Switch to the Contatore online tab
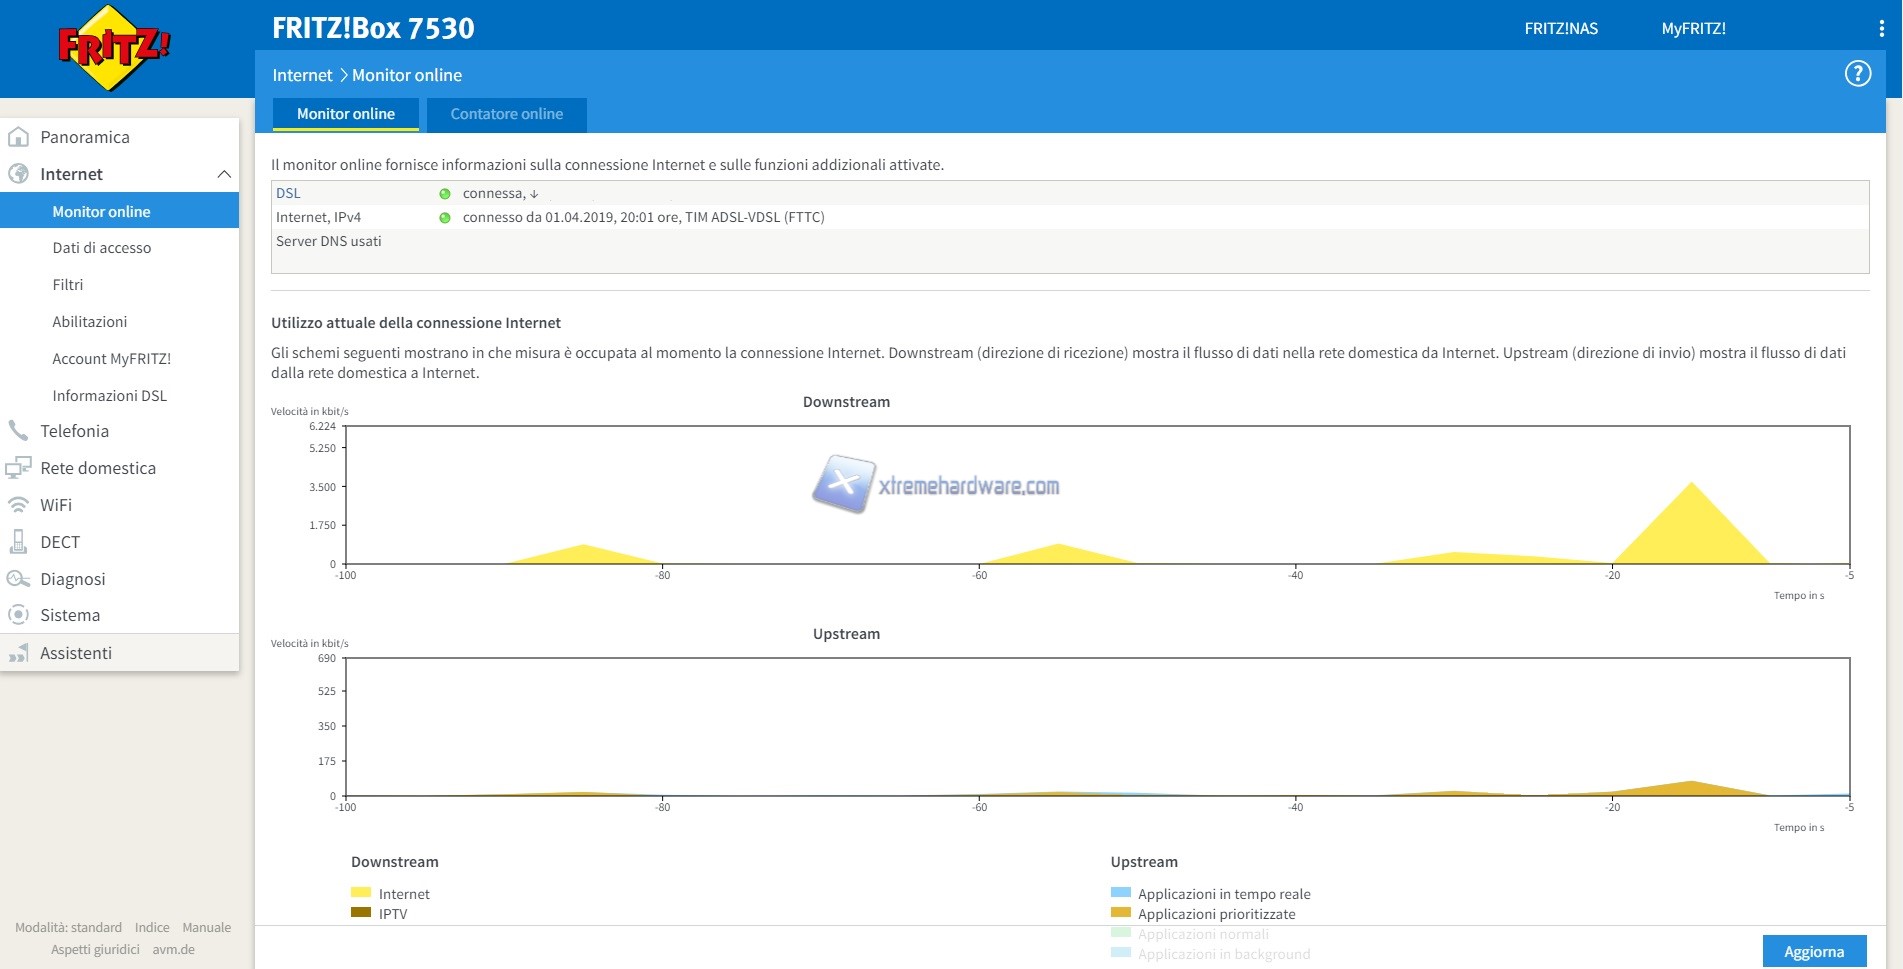This screenshot has width=1903, height=969. [x=506, y=114]
